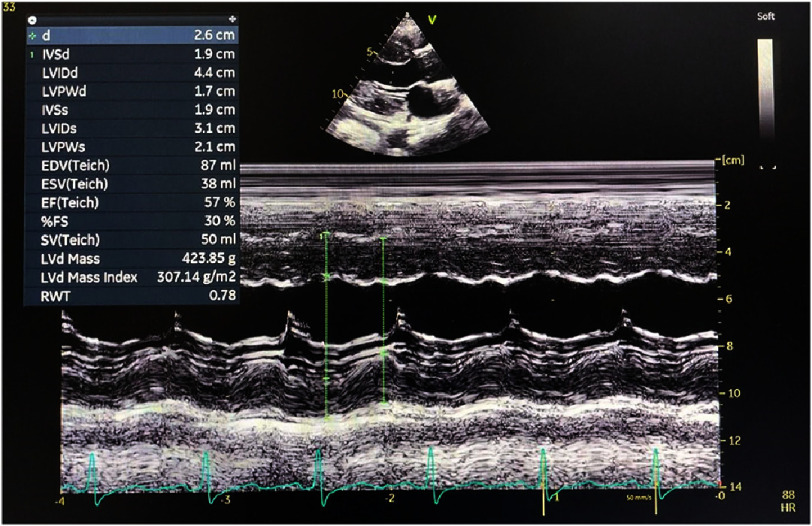Select the LVIDd 4.4 cm row
Image resolution: width=812 pixels, height=526 pixels.
point(133,72)
